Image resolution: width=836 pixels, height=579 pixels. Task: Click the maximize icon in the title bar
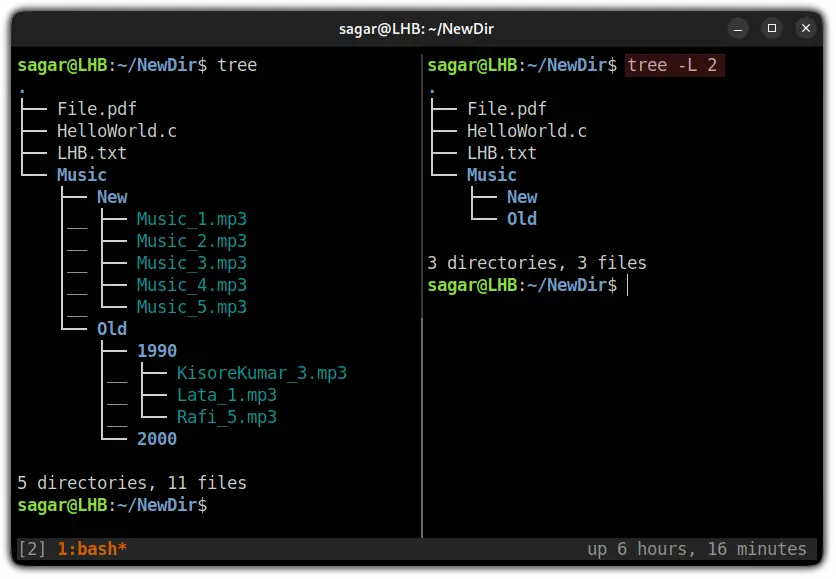773,28
